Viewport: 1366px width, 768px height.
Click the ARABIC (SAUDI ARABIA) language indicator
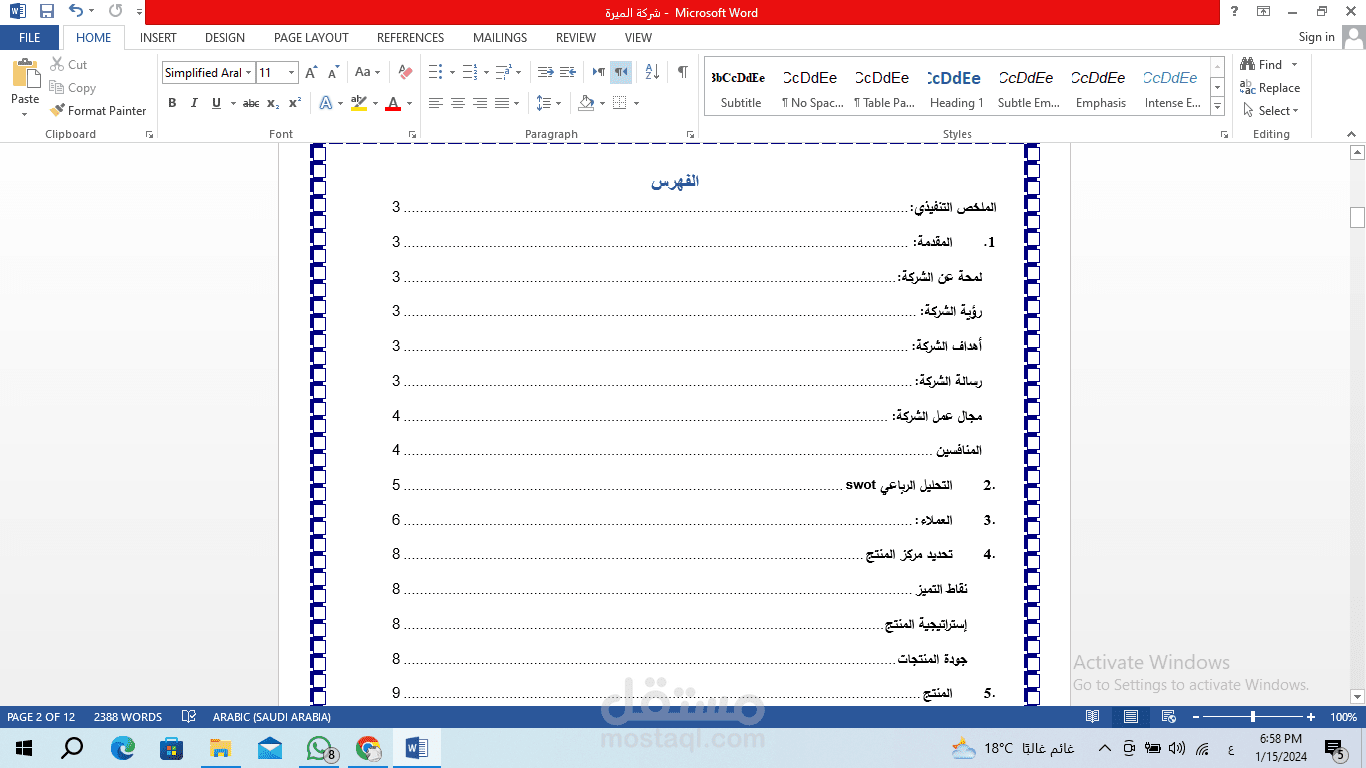click(271, 717)
